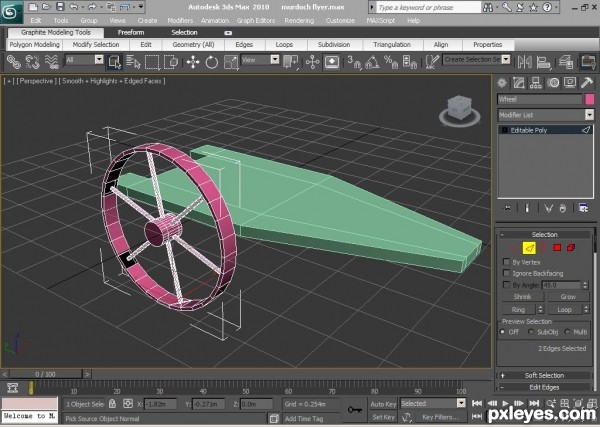The width and height of the screenshot is (600, 427).
Task: Toggle Set Key mode button
Action: [383, 417]
